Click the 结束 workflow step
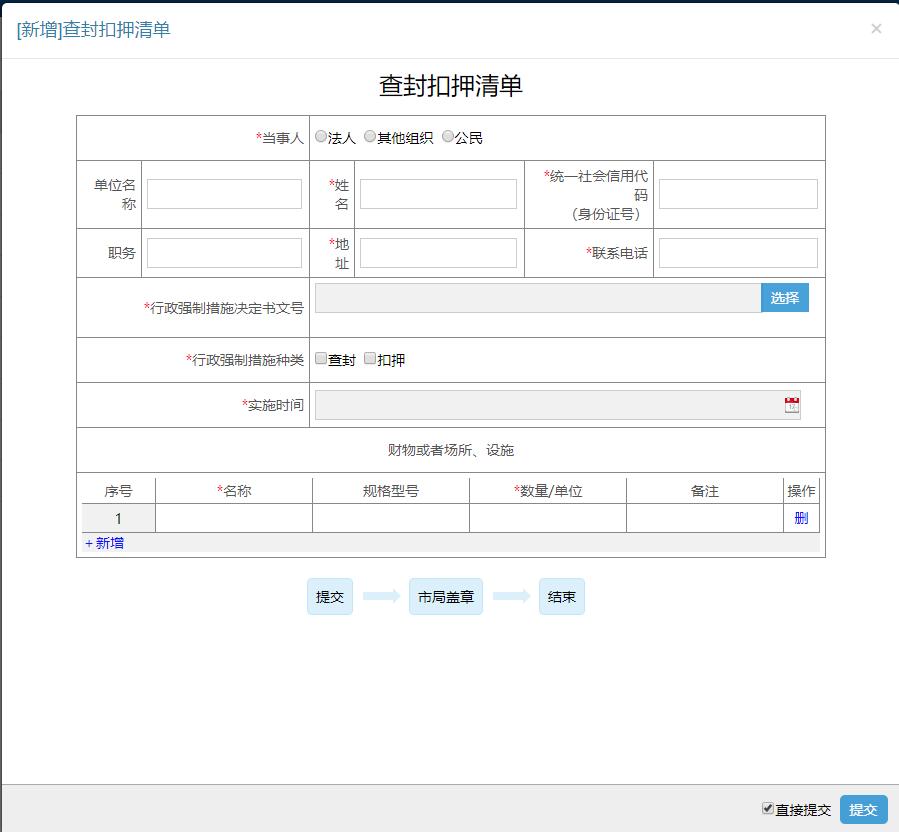 pos(561,596)
